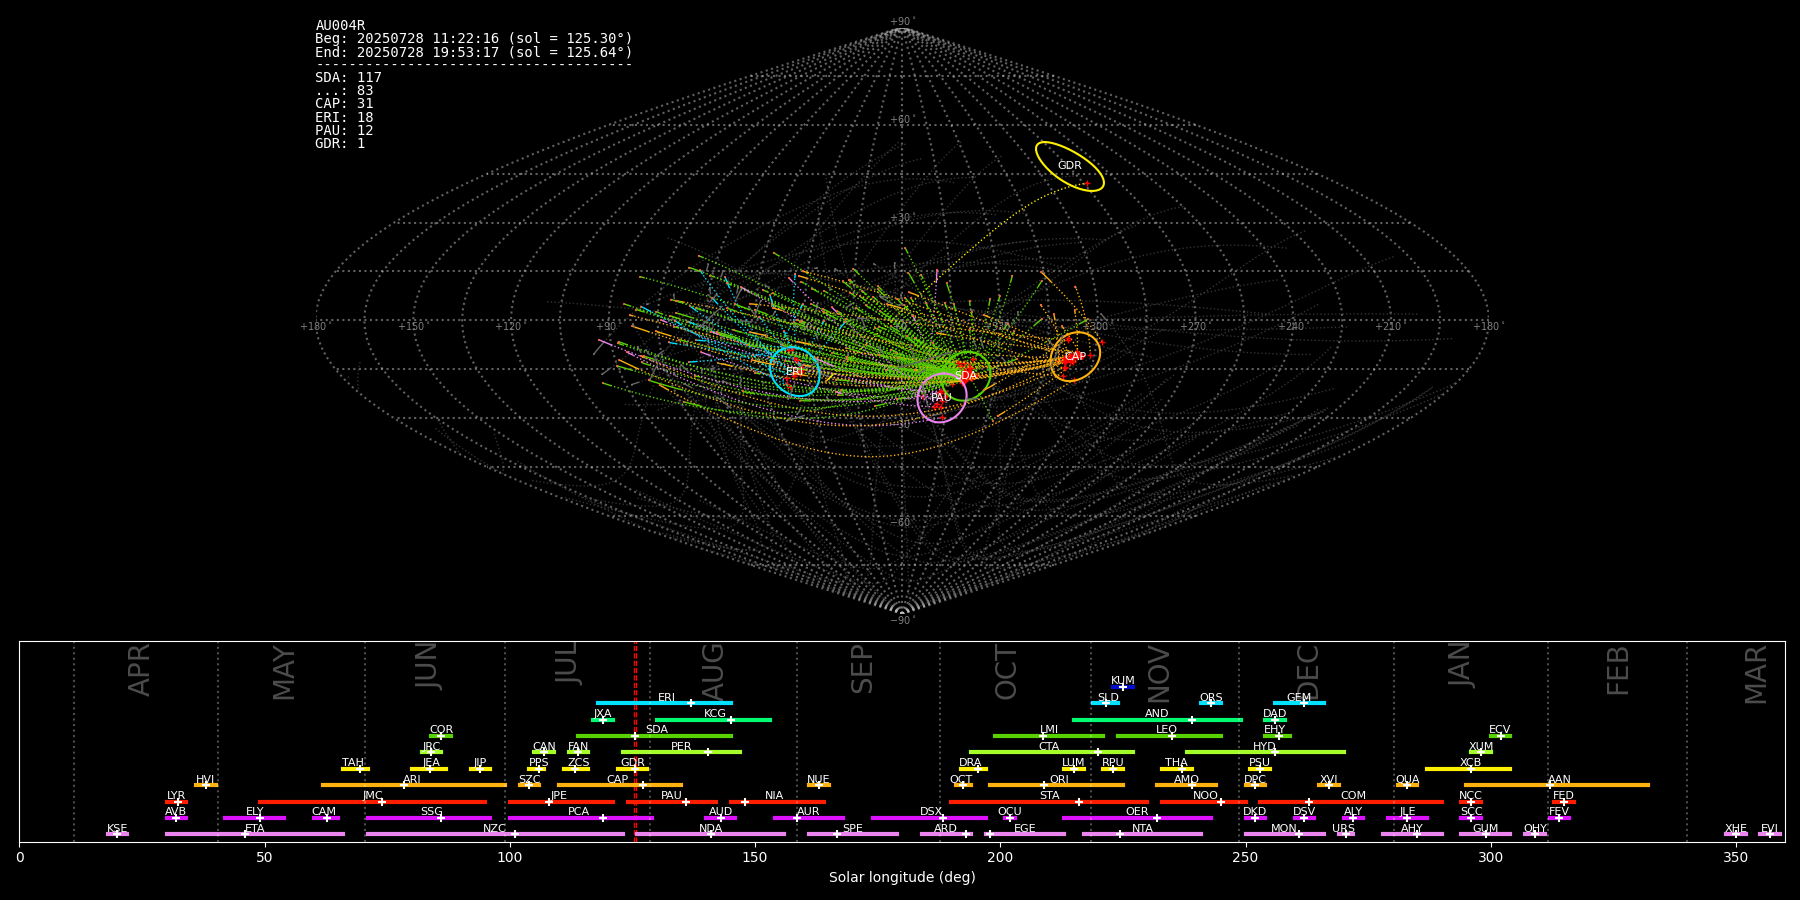Click the KSE shower marker
Screen dimensions: 1800x900
pyautogui.click(x=117, y=834)
